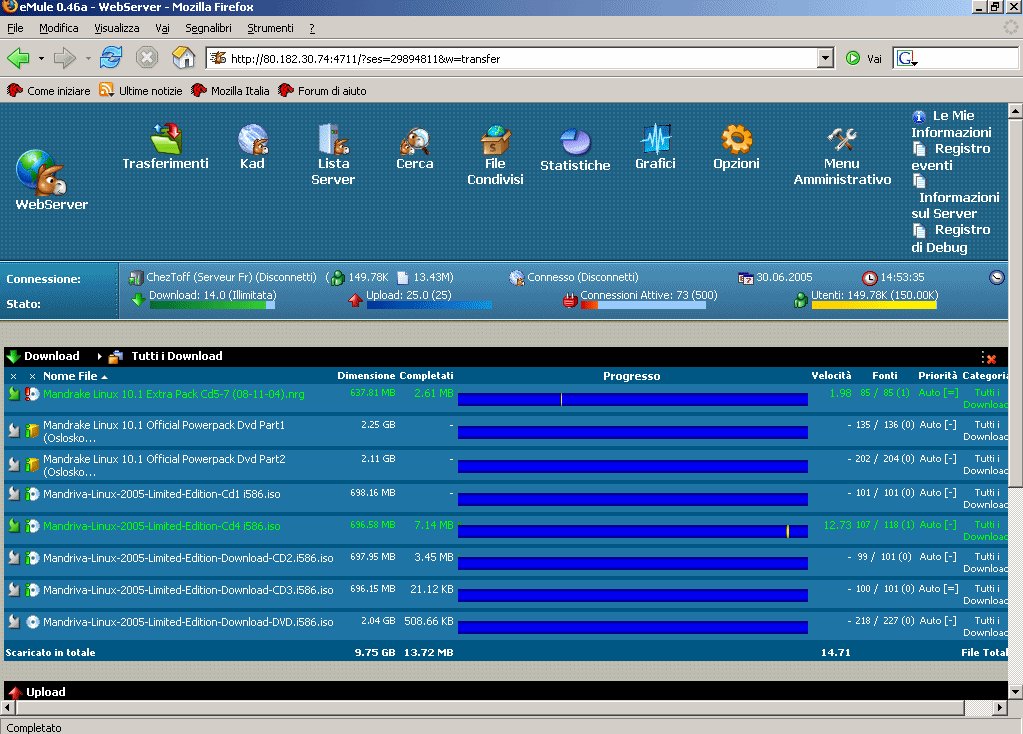Click the green Download speed bar
1023x734 pixels.
213,305
